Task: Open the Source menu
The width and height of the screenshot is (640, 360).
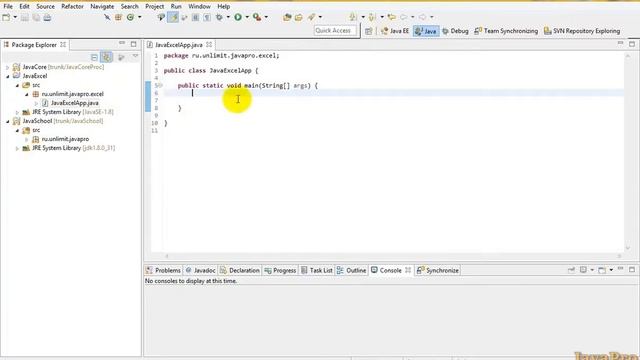Action: pyautogui.click(x=45, y=7)
